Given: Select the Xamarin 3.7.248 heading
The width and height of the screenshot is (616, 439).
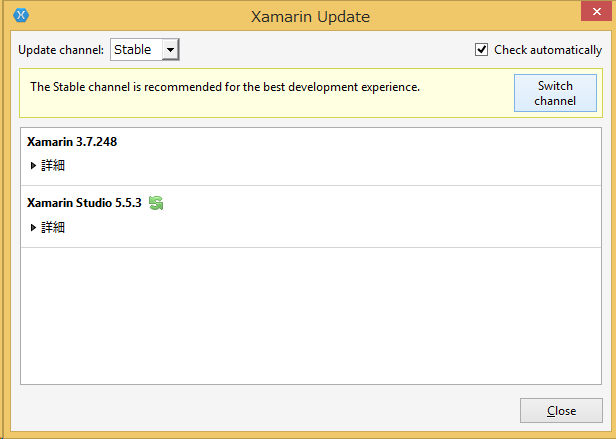Looking at the screenshot, I should pyautogui.click(x=72, y=142).
